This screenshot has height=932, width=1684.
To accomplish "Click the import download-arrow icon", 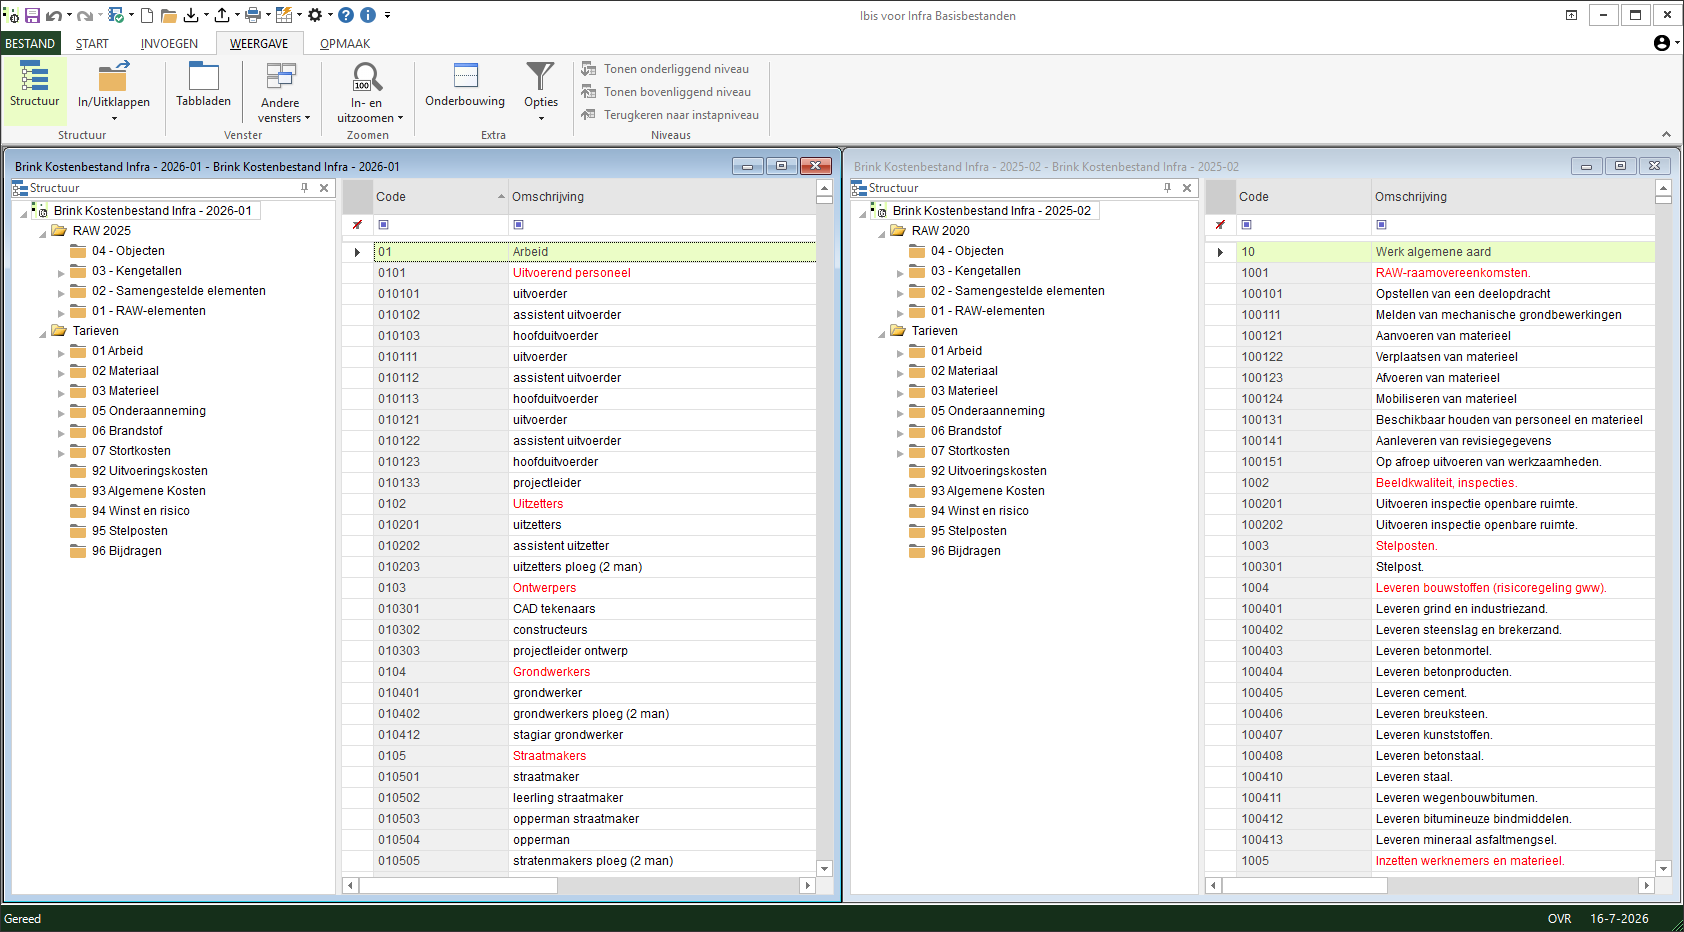I will (x=191, y=15).
